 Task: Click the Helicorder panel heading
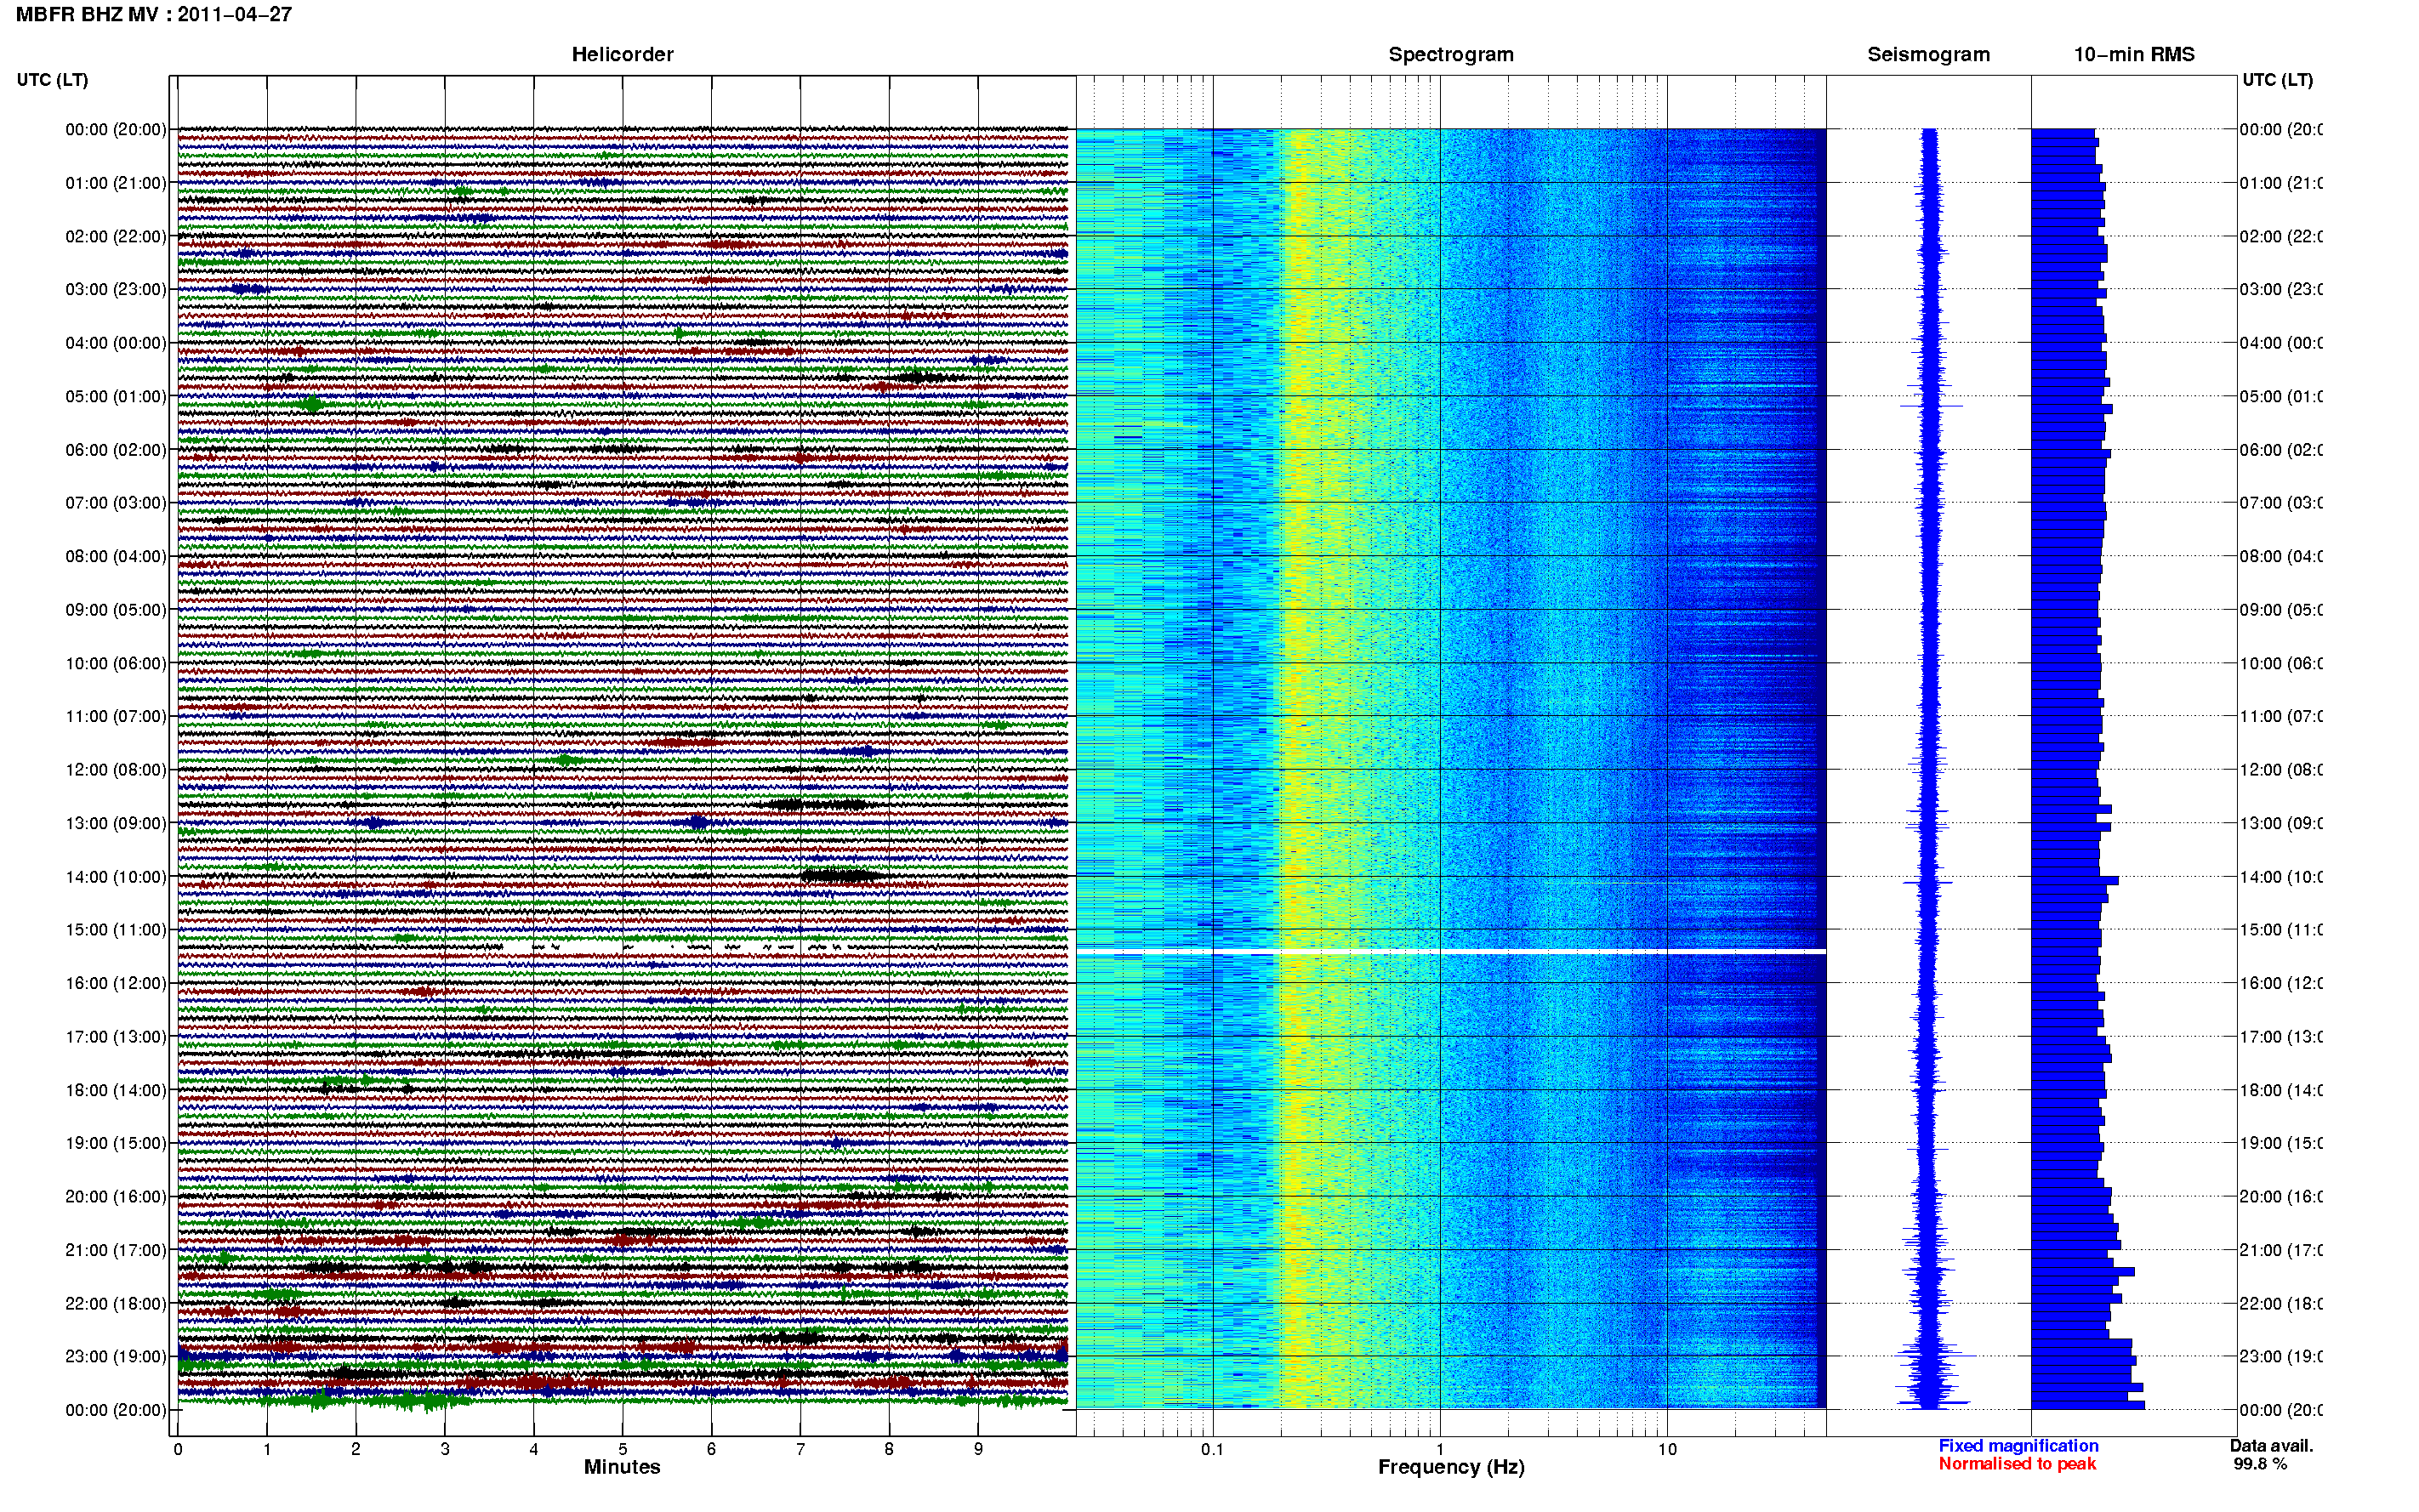tap(622, 55)
